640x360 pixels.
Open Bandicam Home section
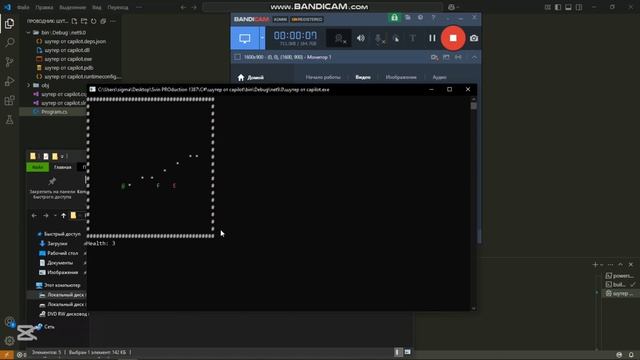click(x=251, y=77)
